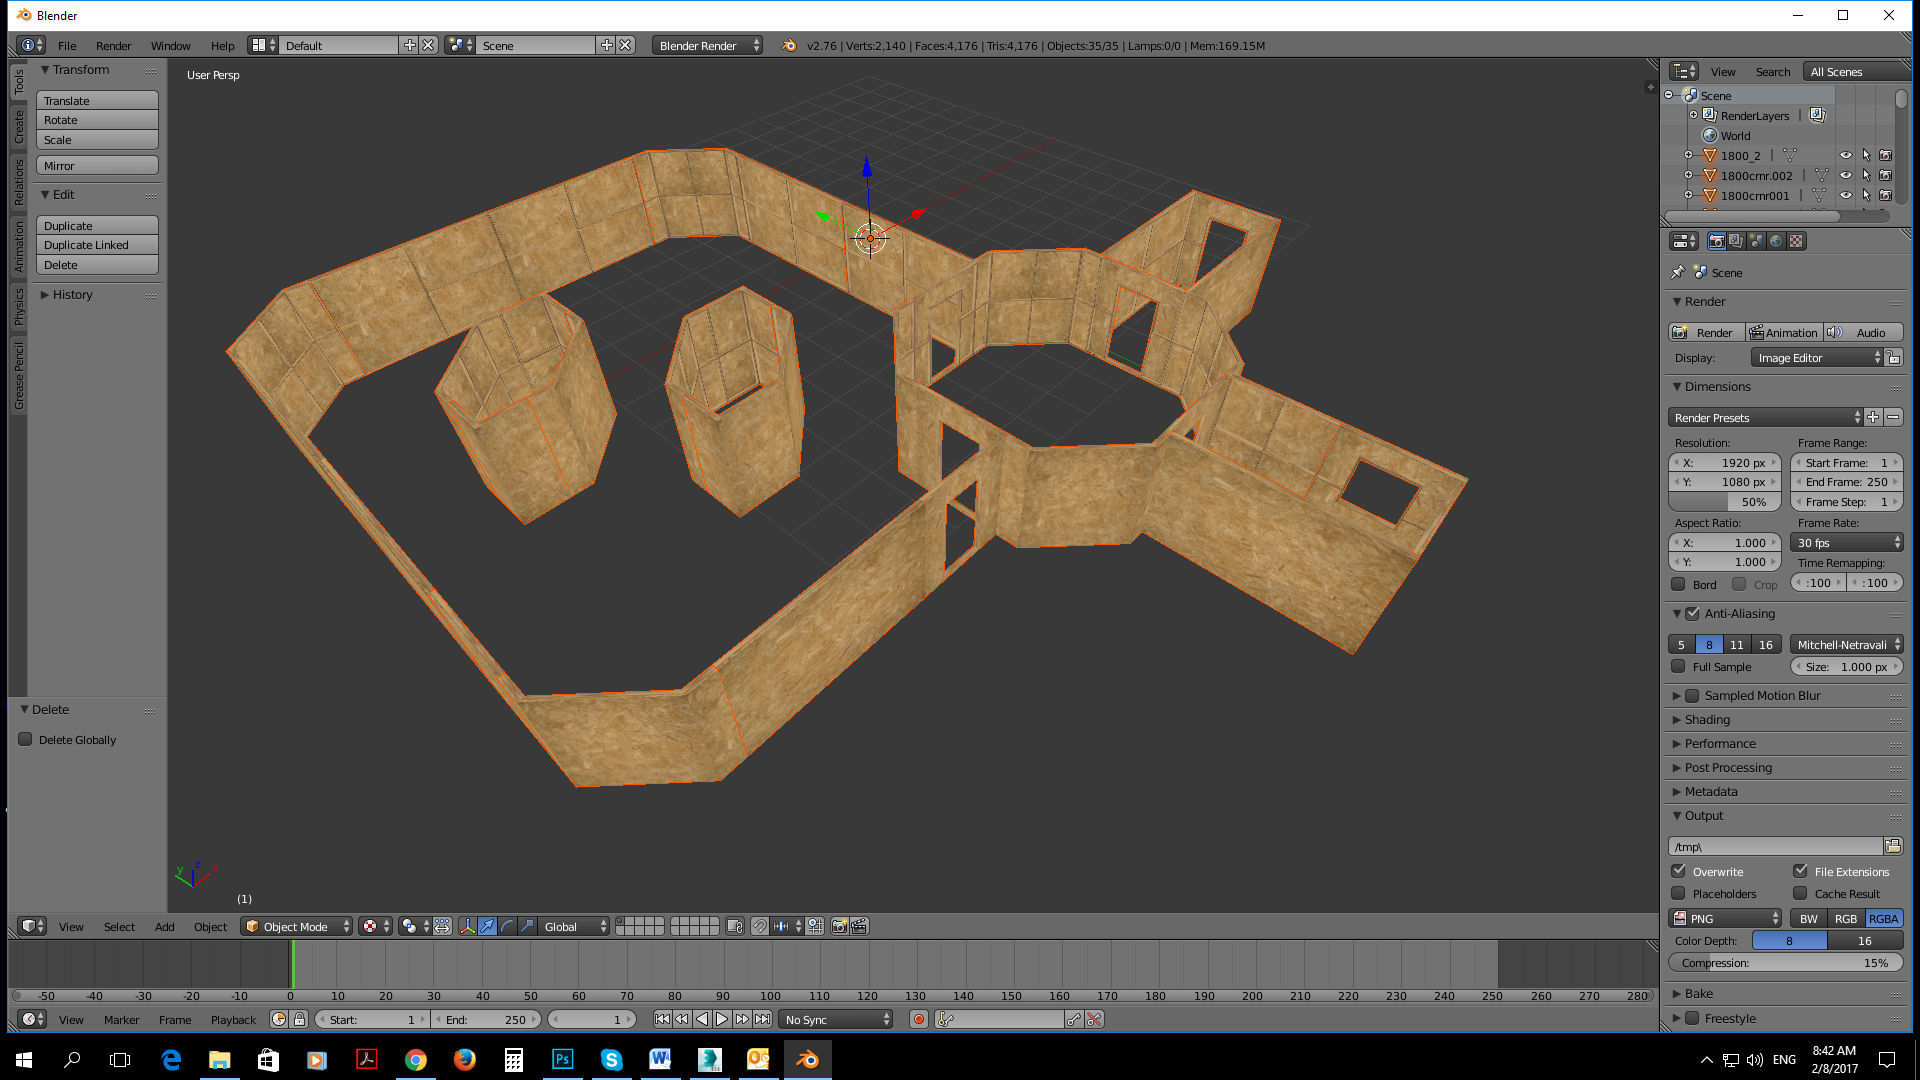The image size is (1920, 1080).
Task: Open the Outliner editor type selector icon
Action: [x=1684, y=71]
